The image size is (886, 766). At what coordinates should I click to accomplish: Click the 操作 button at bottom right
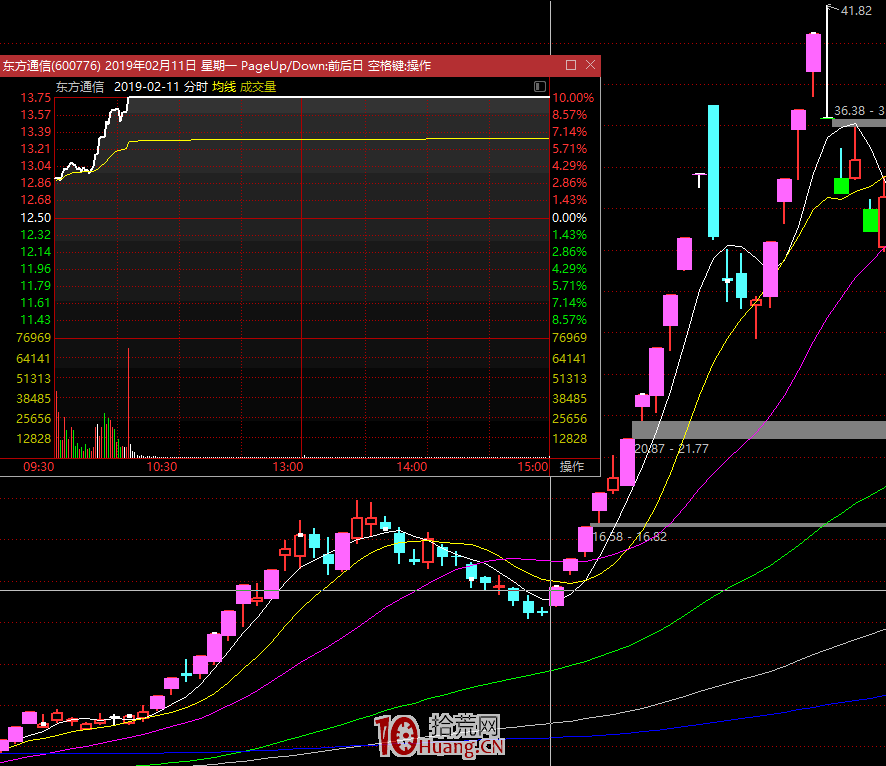572,467
